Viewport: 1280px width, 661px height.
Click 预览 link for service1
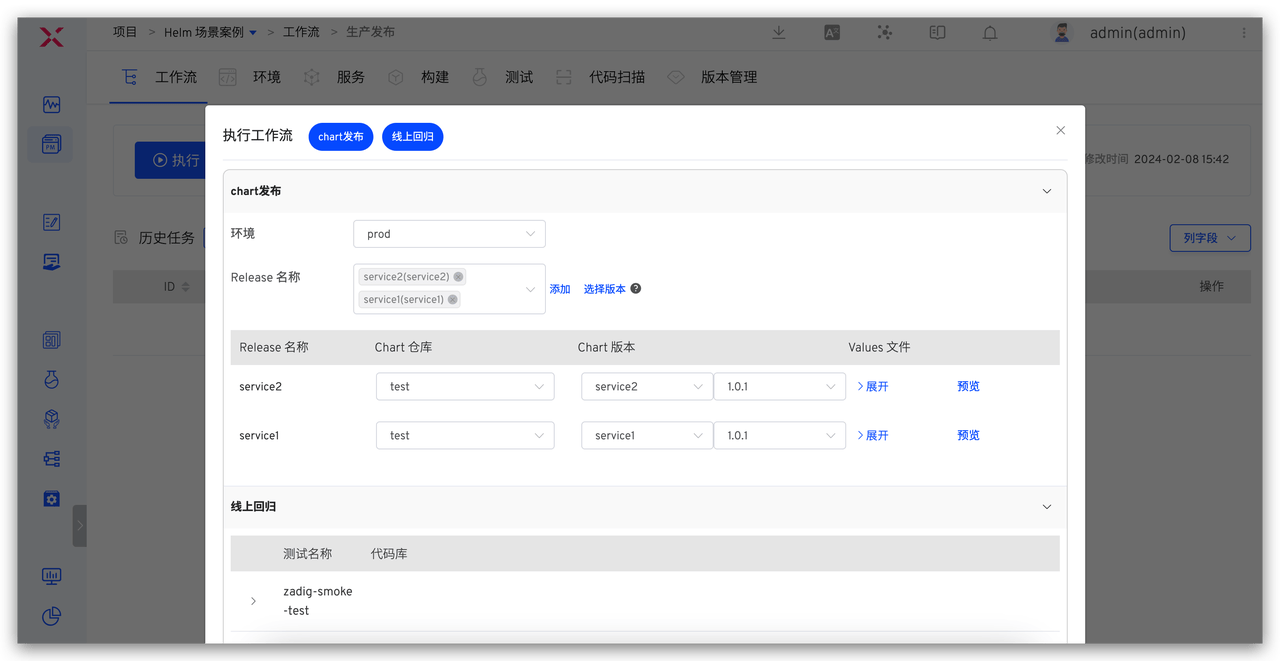pyautogui.click(x=968, y=436)
